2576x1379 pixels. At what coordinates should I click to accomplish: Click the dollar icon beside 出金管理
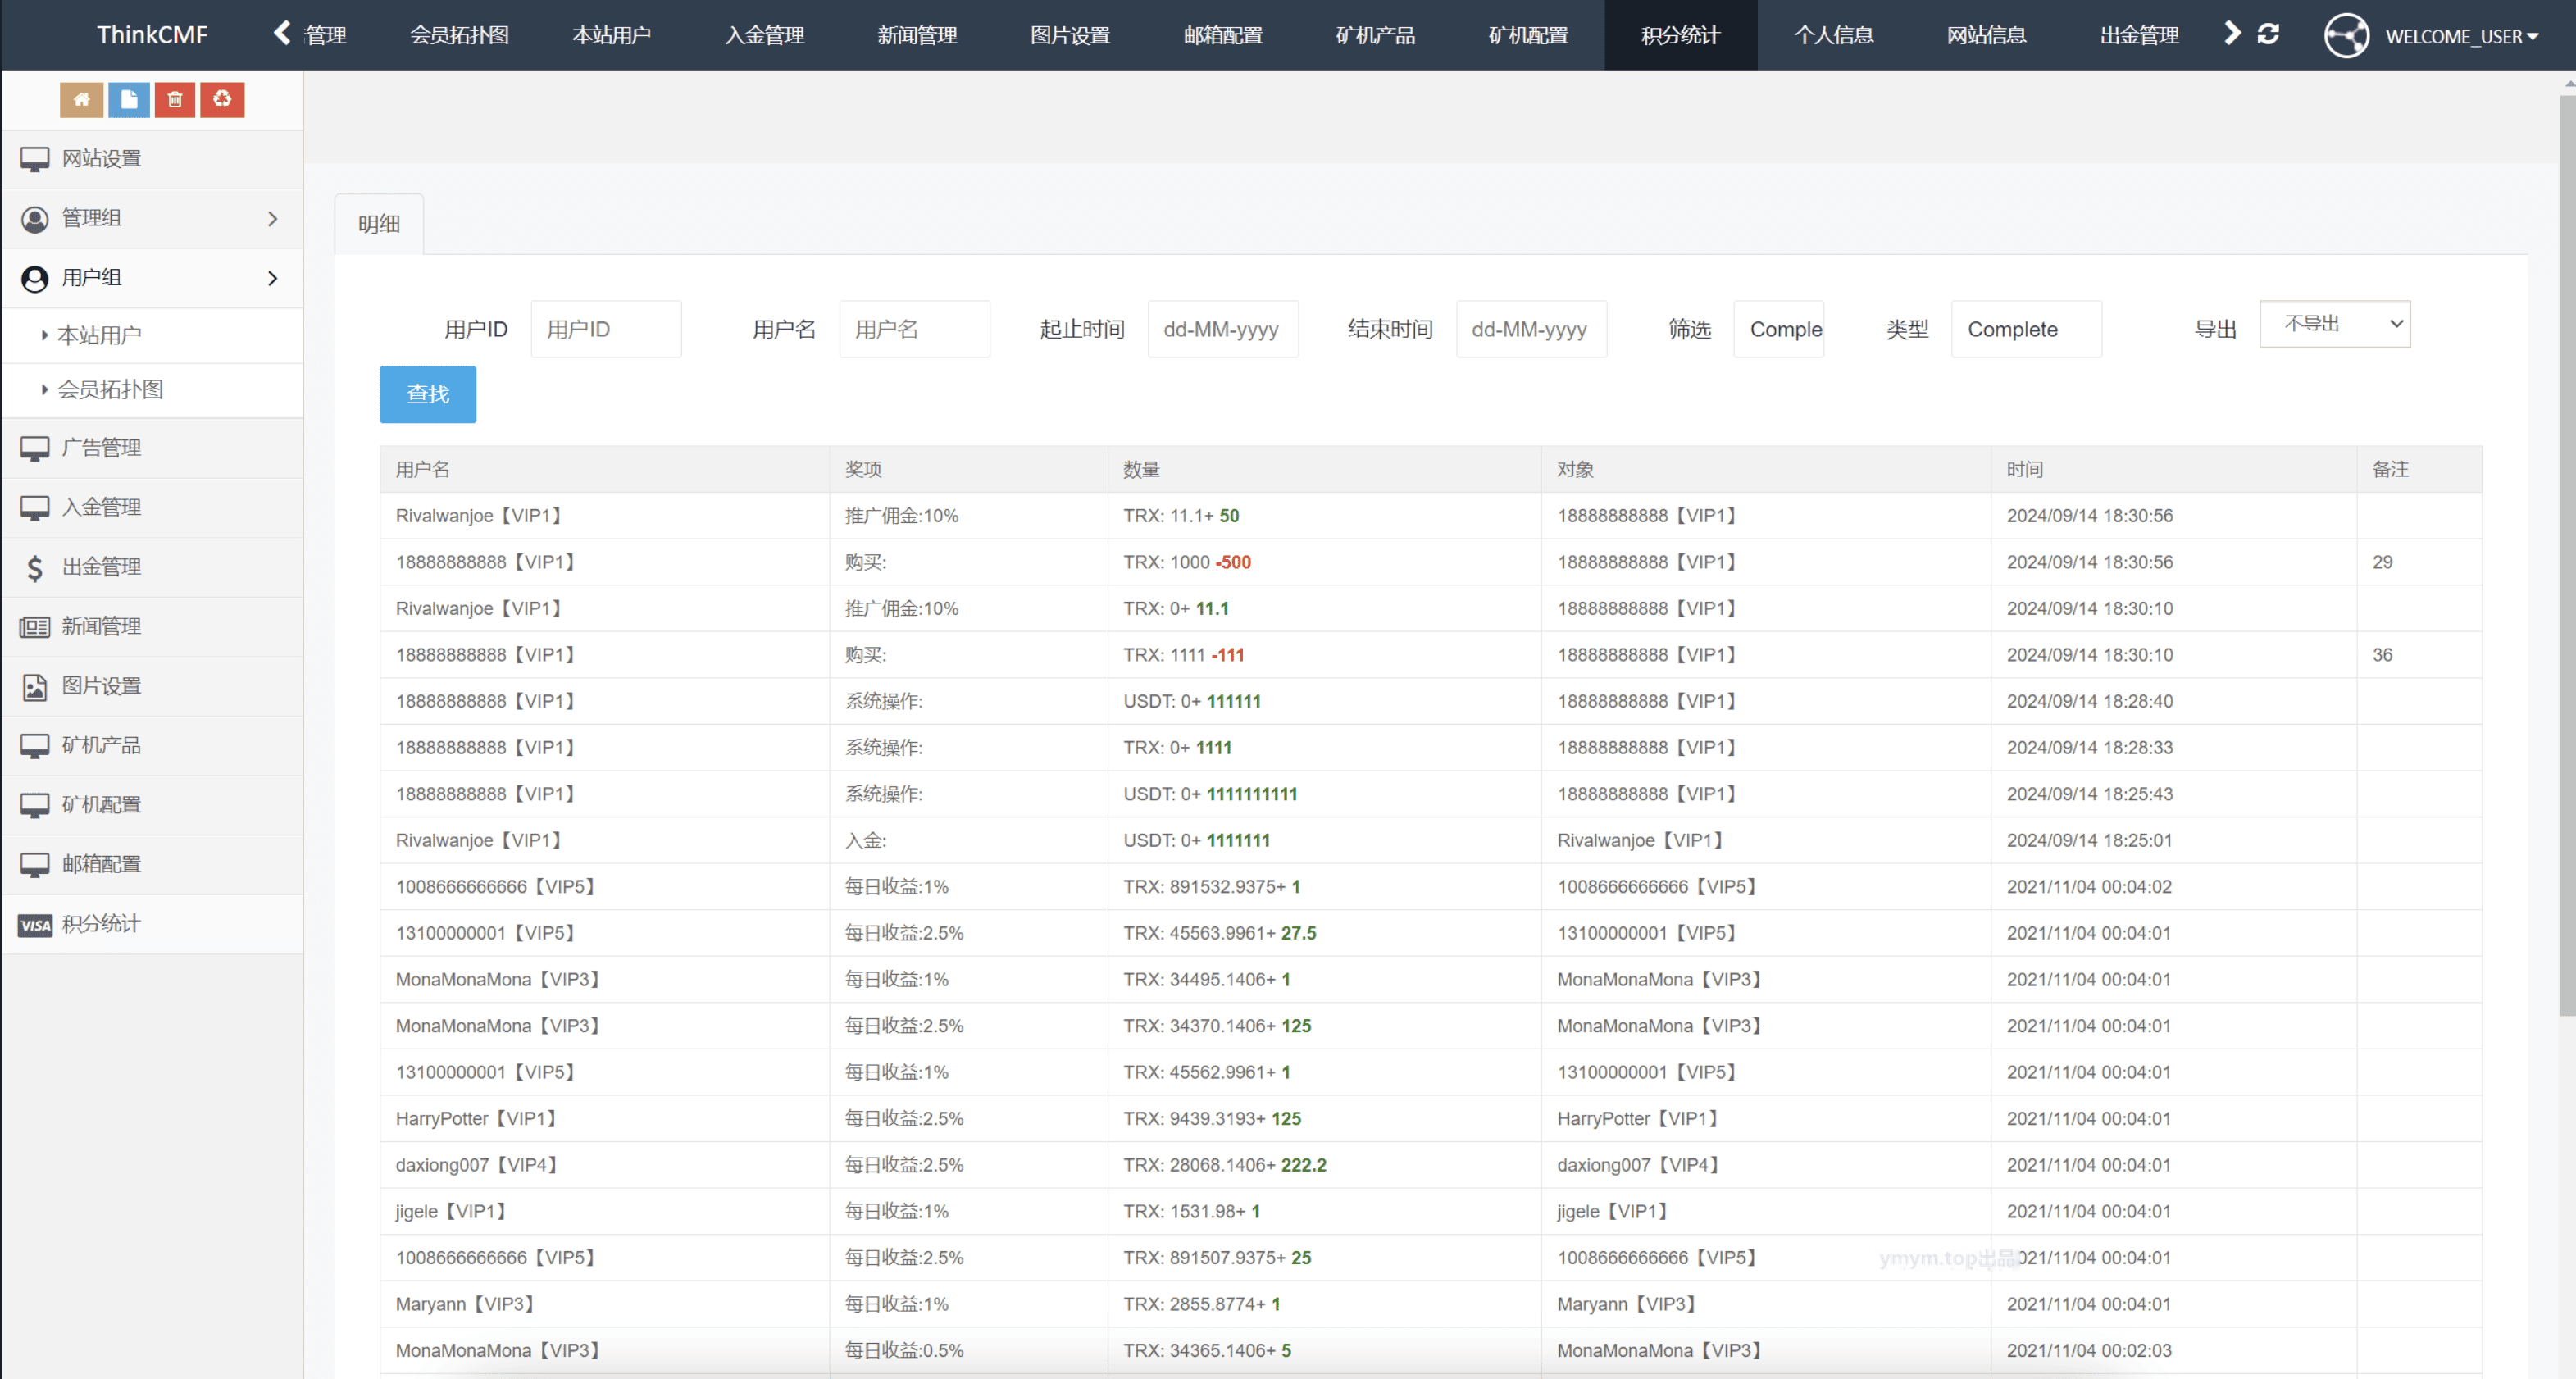(x=35, y=567)
